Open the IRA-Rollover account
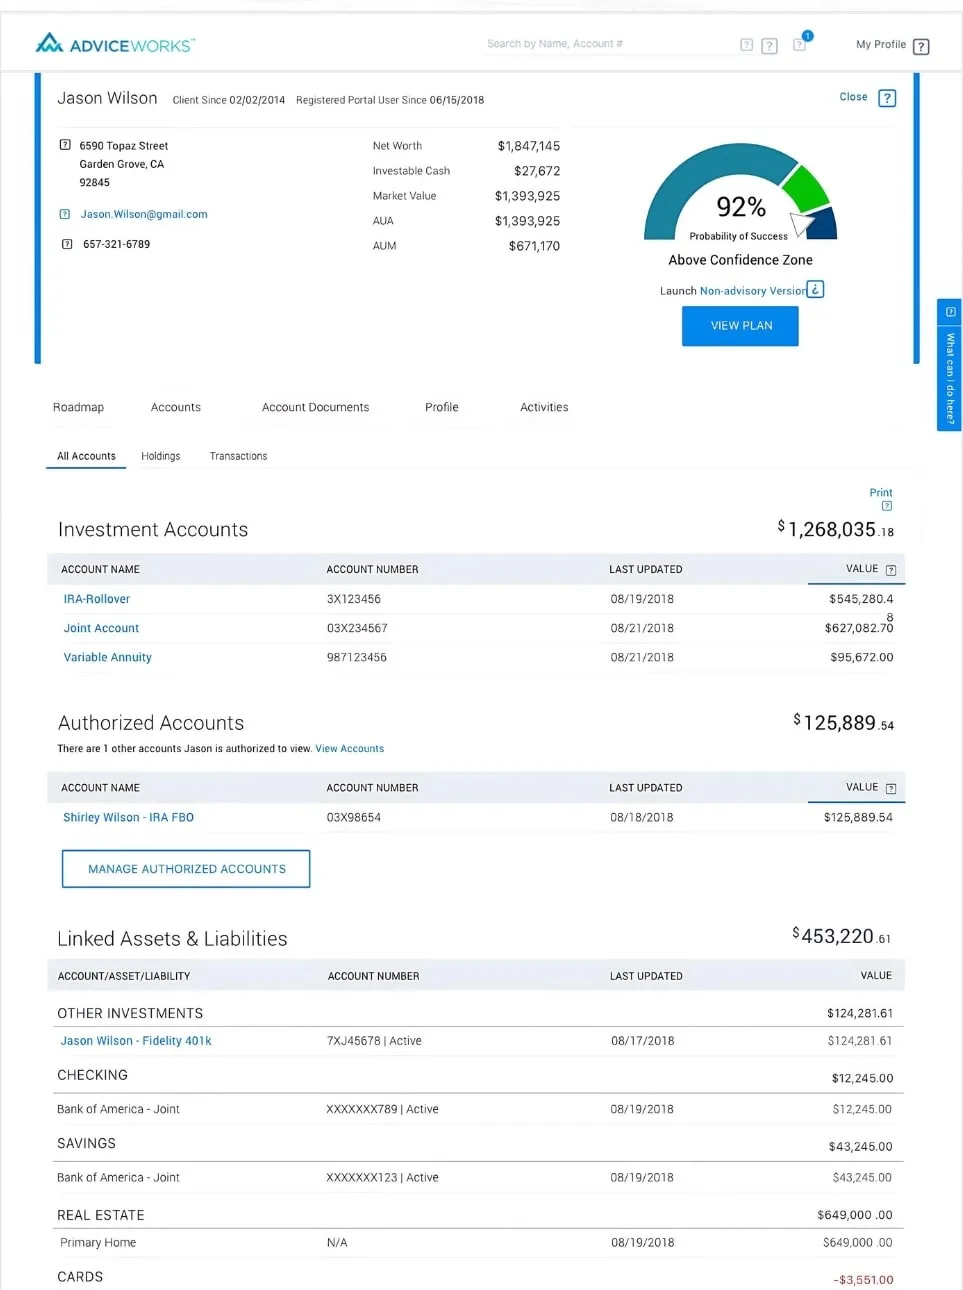The image size is (963, 1290). tap(97, 599)
